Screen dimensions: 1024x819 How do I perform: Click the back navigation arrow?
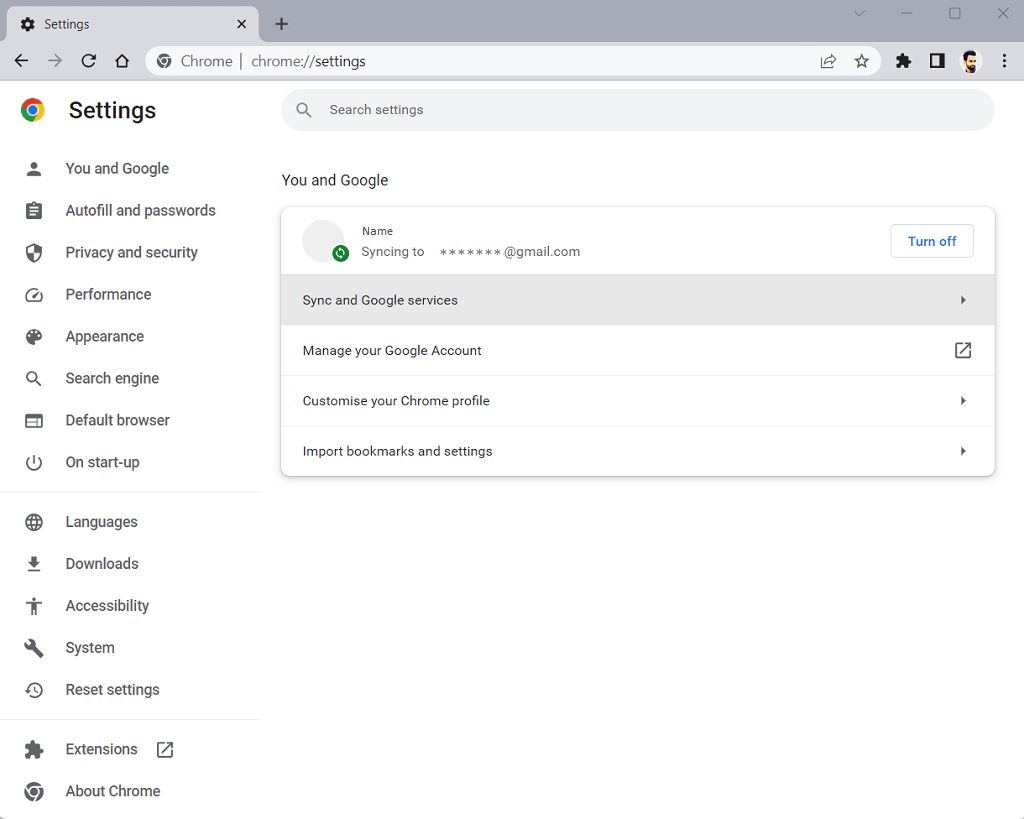(22, 61)
